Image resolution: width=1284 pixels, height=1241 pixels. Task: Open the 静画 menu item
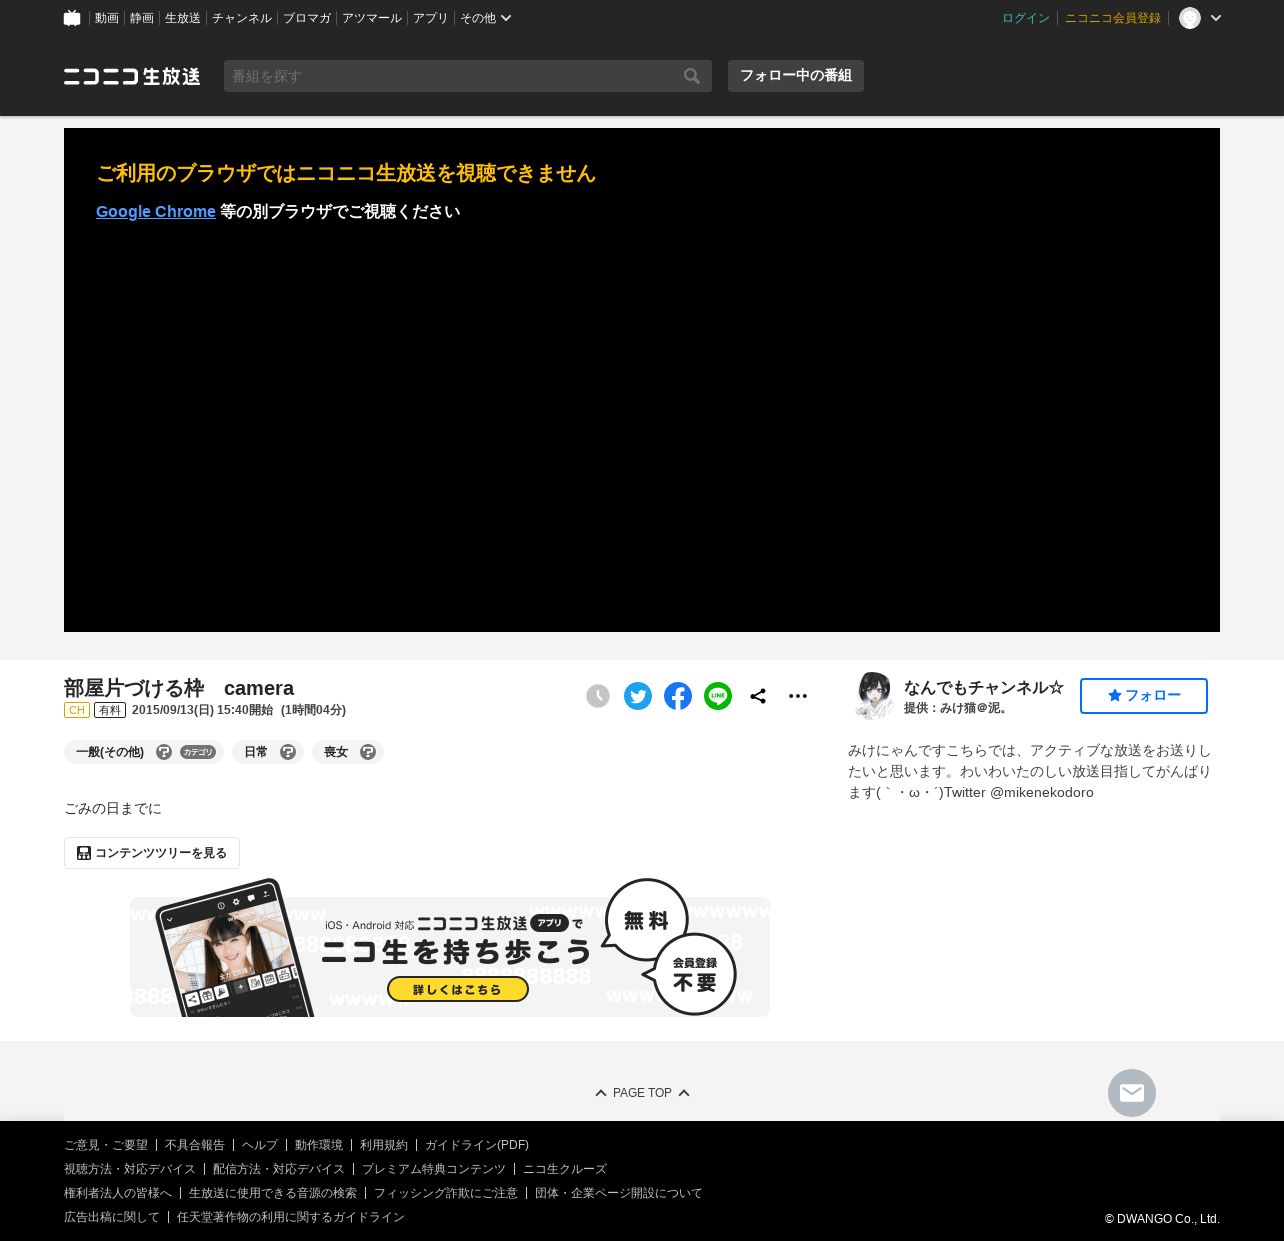pyautogui.click(x=142, y=18)
